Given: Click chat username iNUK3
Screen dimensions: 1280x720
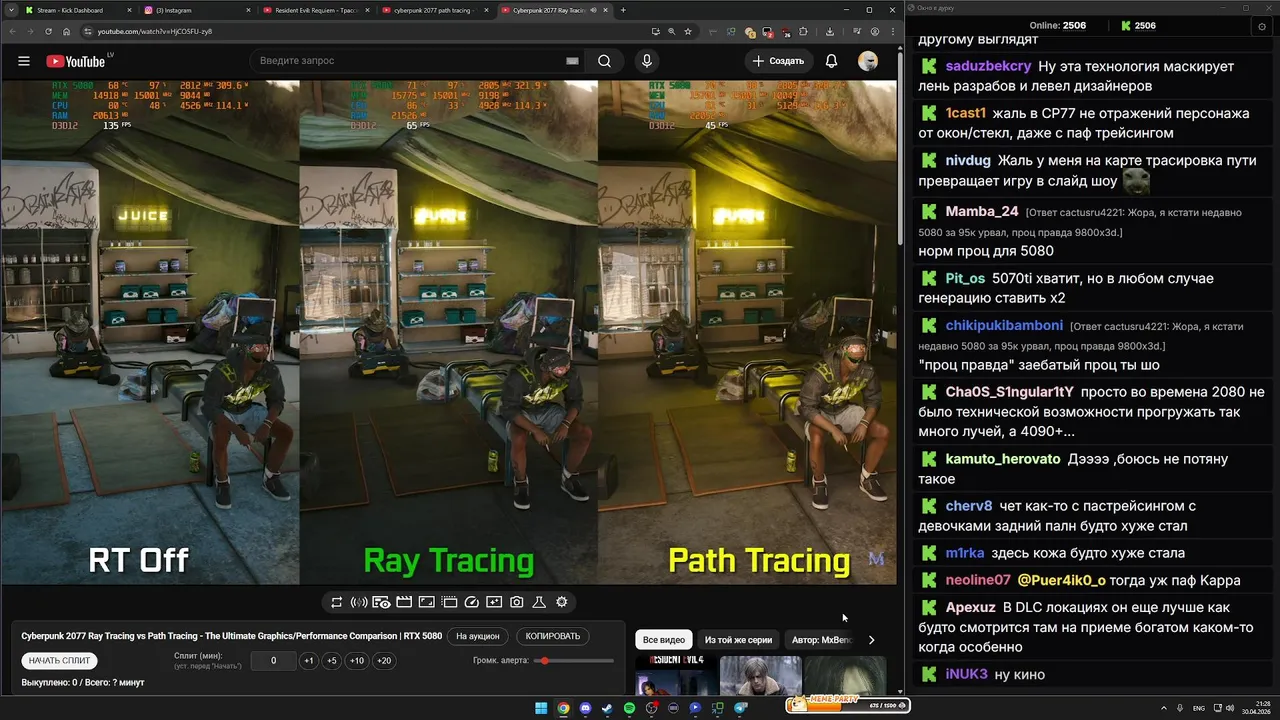Looking at the screenshot, I should tap(966, 674).
